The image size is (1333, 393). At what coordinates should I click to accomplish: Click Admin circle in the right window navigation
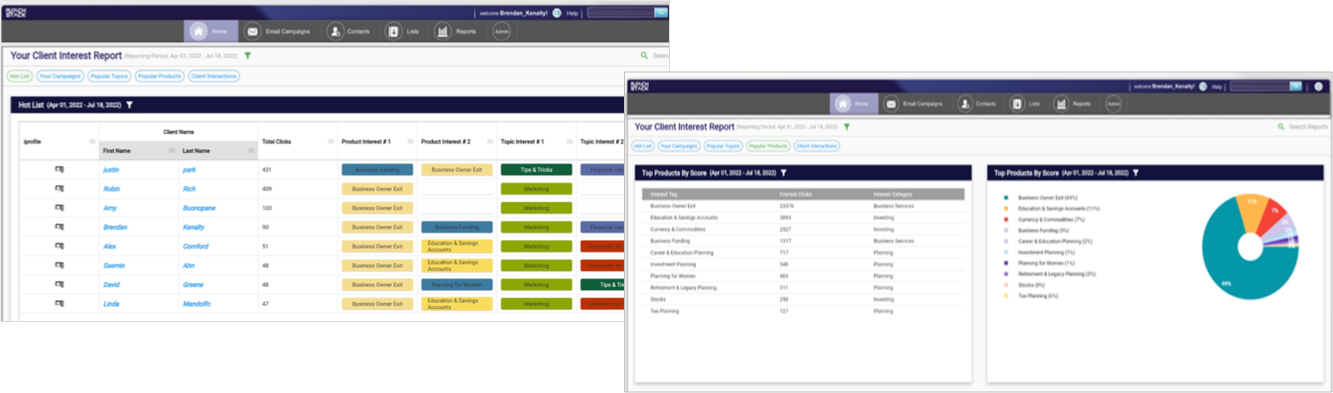[1113, 103]
